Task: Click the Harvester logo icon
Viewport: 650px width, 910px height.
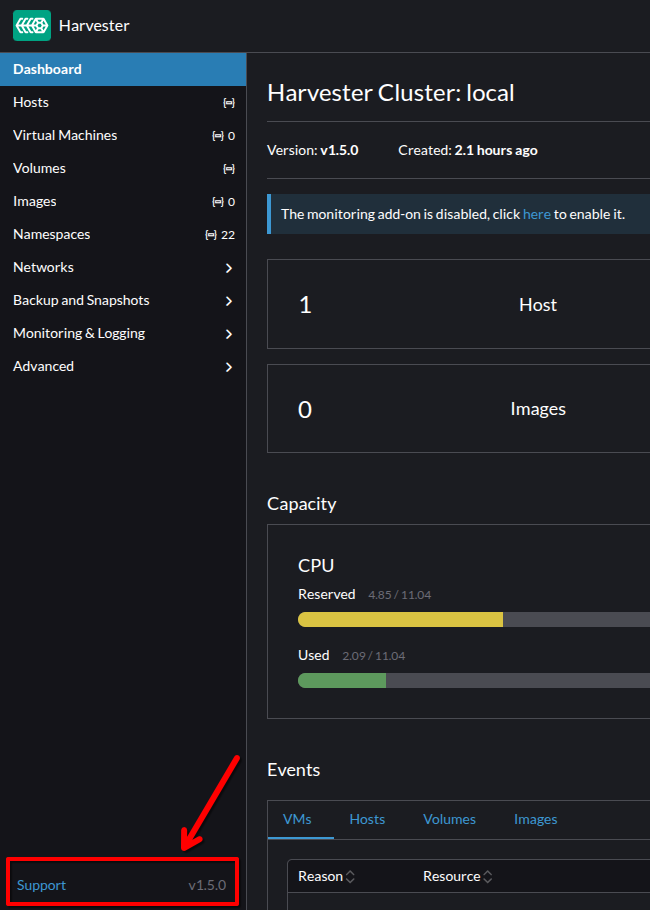Action: 32,25
